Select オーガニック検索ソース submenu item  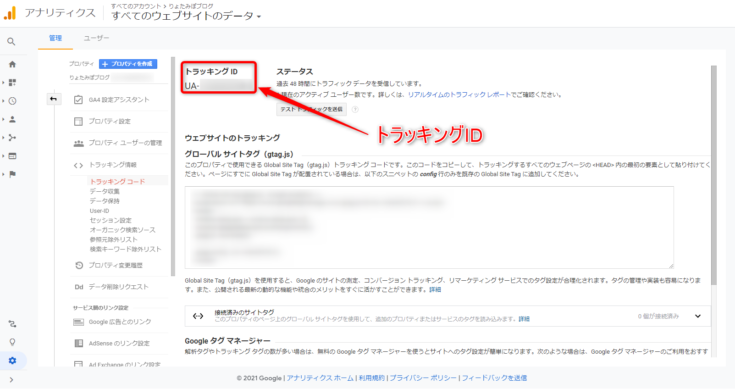coord(122,230)
